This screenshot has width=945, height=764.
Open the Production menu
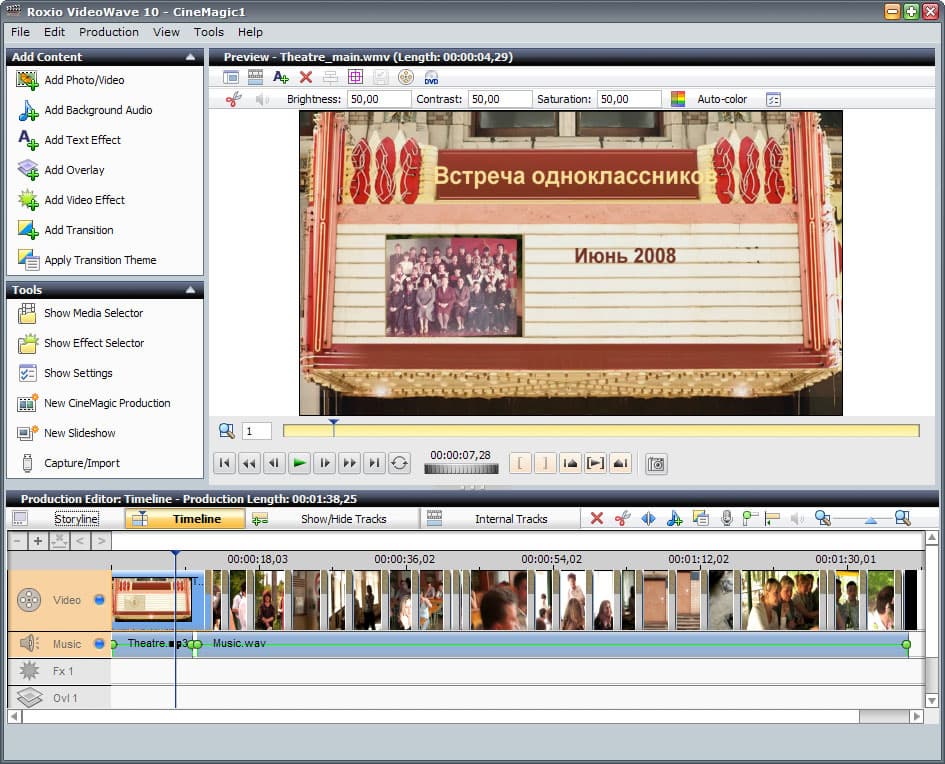click(x=109, y=32)
